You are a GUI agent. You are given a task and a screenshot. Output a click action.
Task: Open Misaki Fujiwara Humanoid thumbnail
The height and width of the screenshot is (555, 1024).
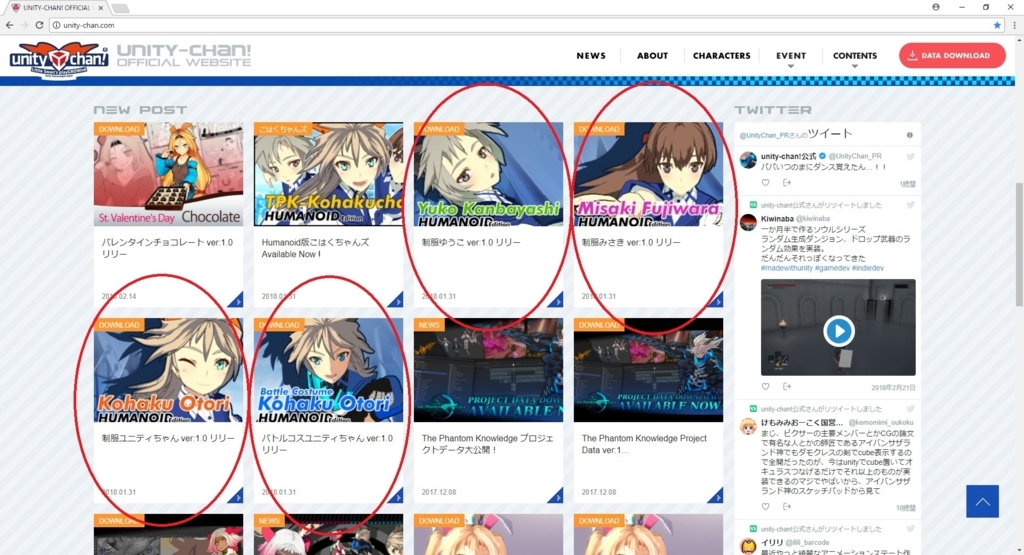click(648, 174)
